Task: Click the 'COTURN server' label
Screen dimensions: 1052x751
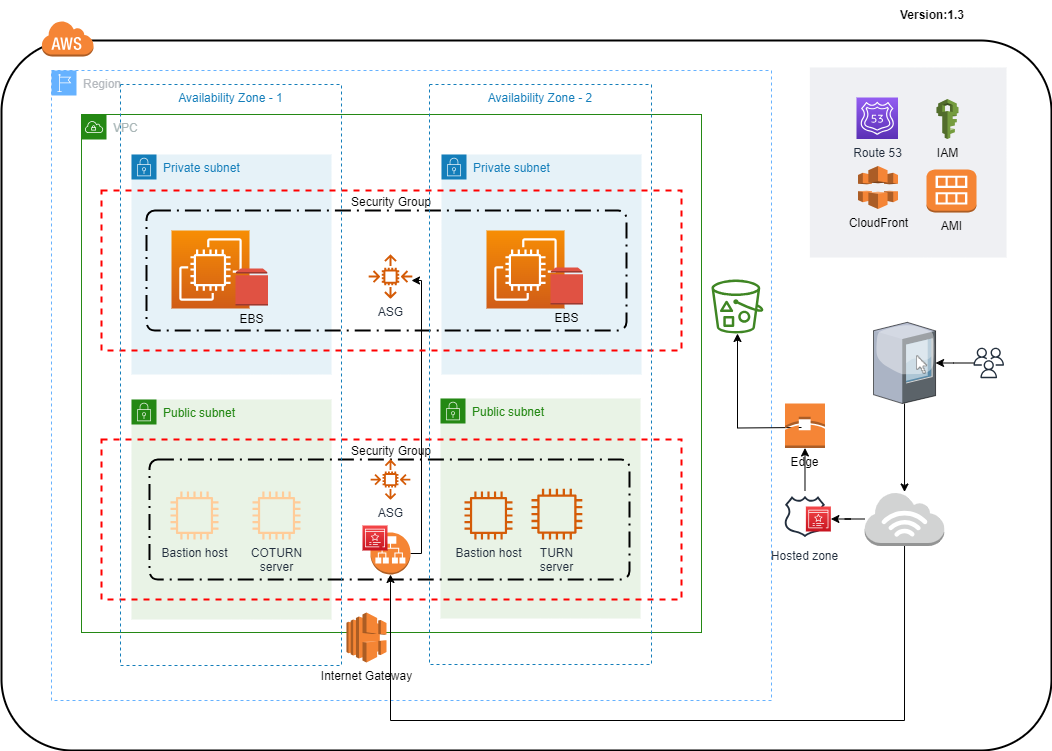Action: (276, 560)
